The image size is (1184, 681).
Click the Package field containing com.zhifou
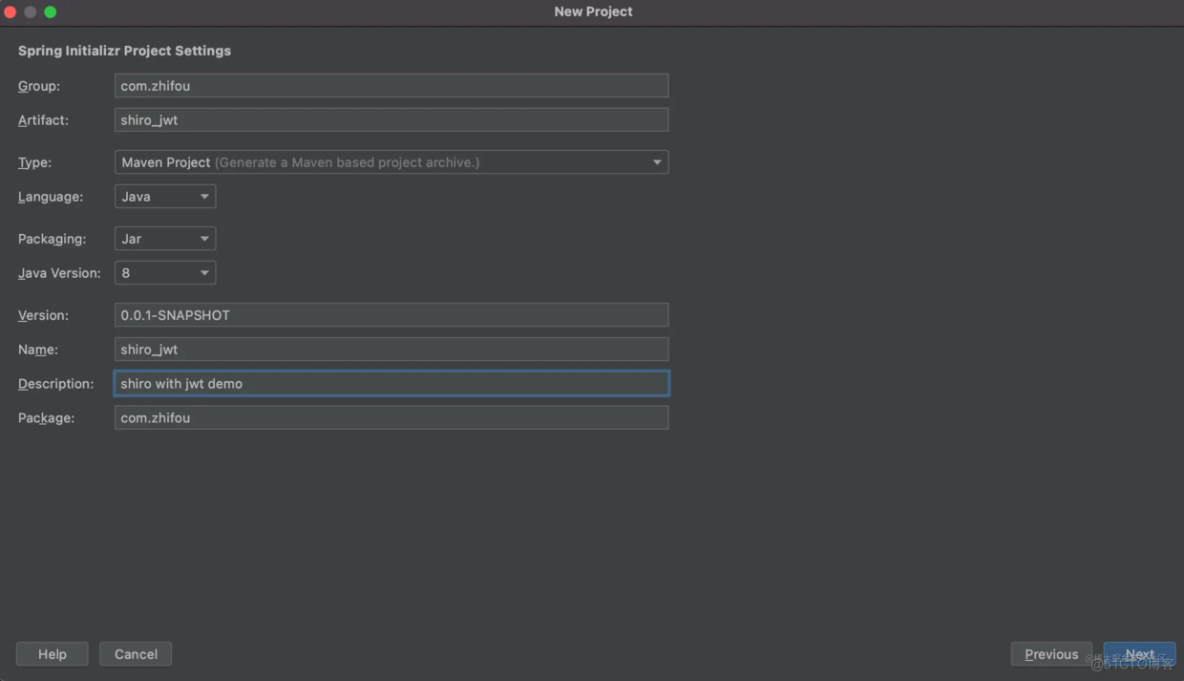391,417
